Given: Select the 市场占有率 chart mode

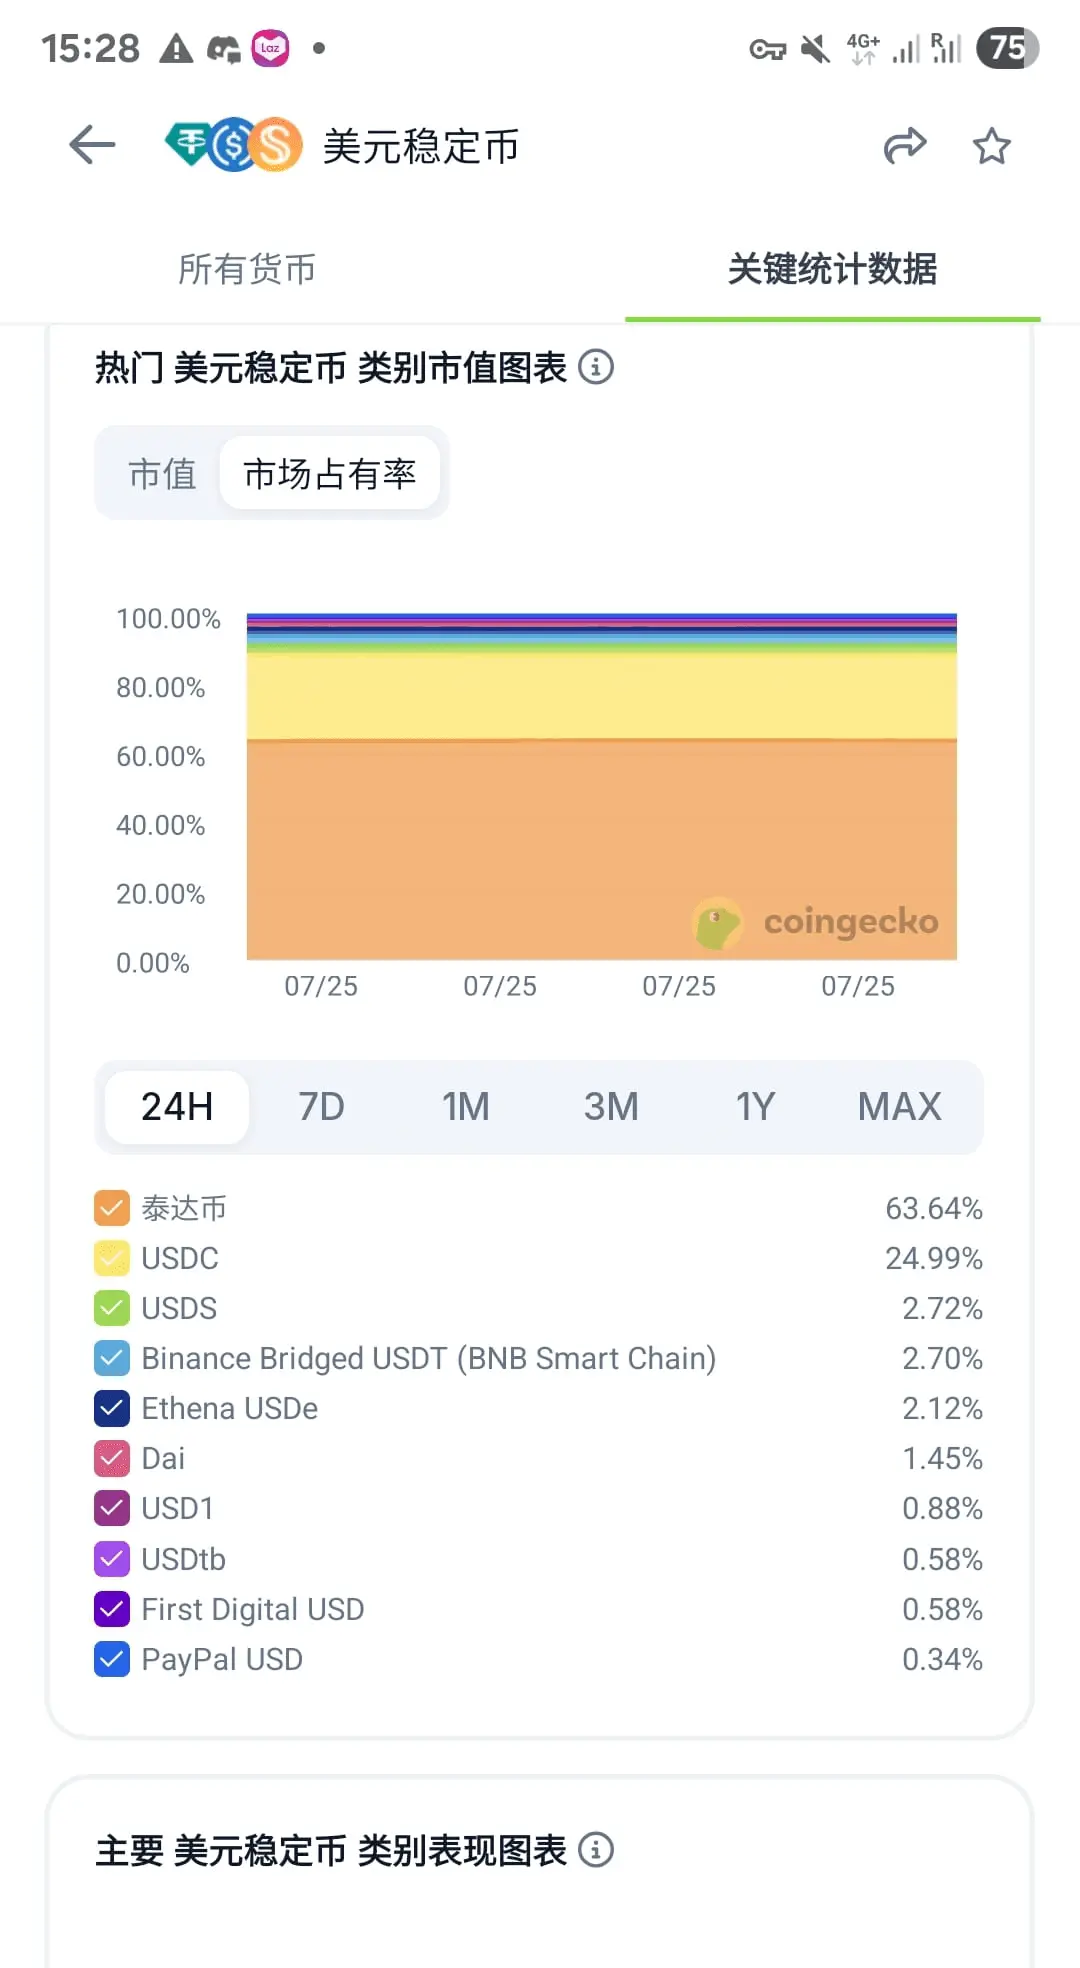Looking at the screenshot, I should (x=330, y=473).
